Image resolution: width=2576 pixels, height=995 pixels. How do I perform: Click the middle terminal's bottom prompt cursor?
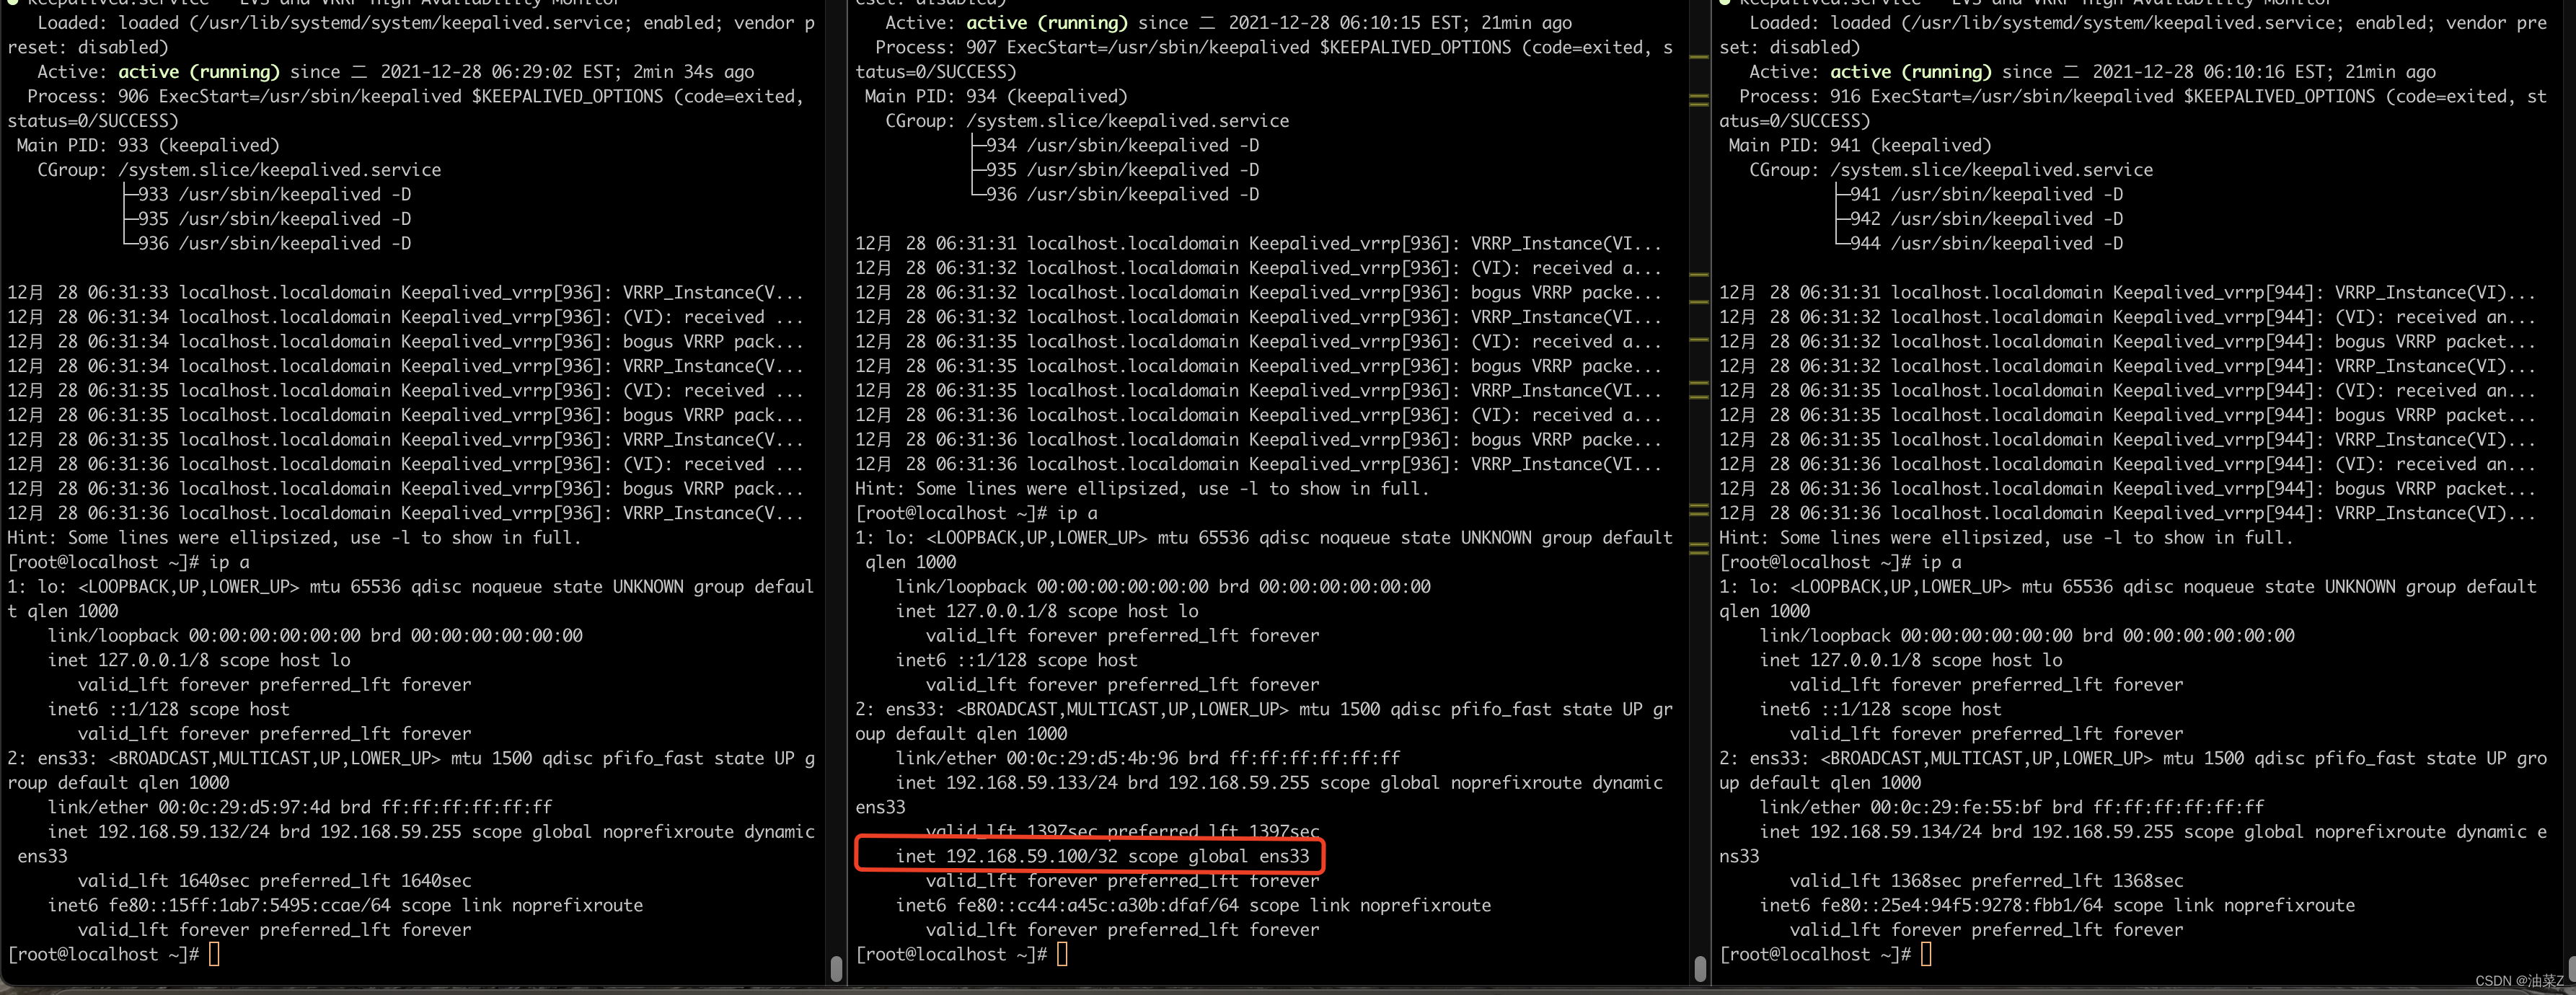1062,954
